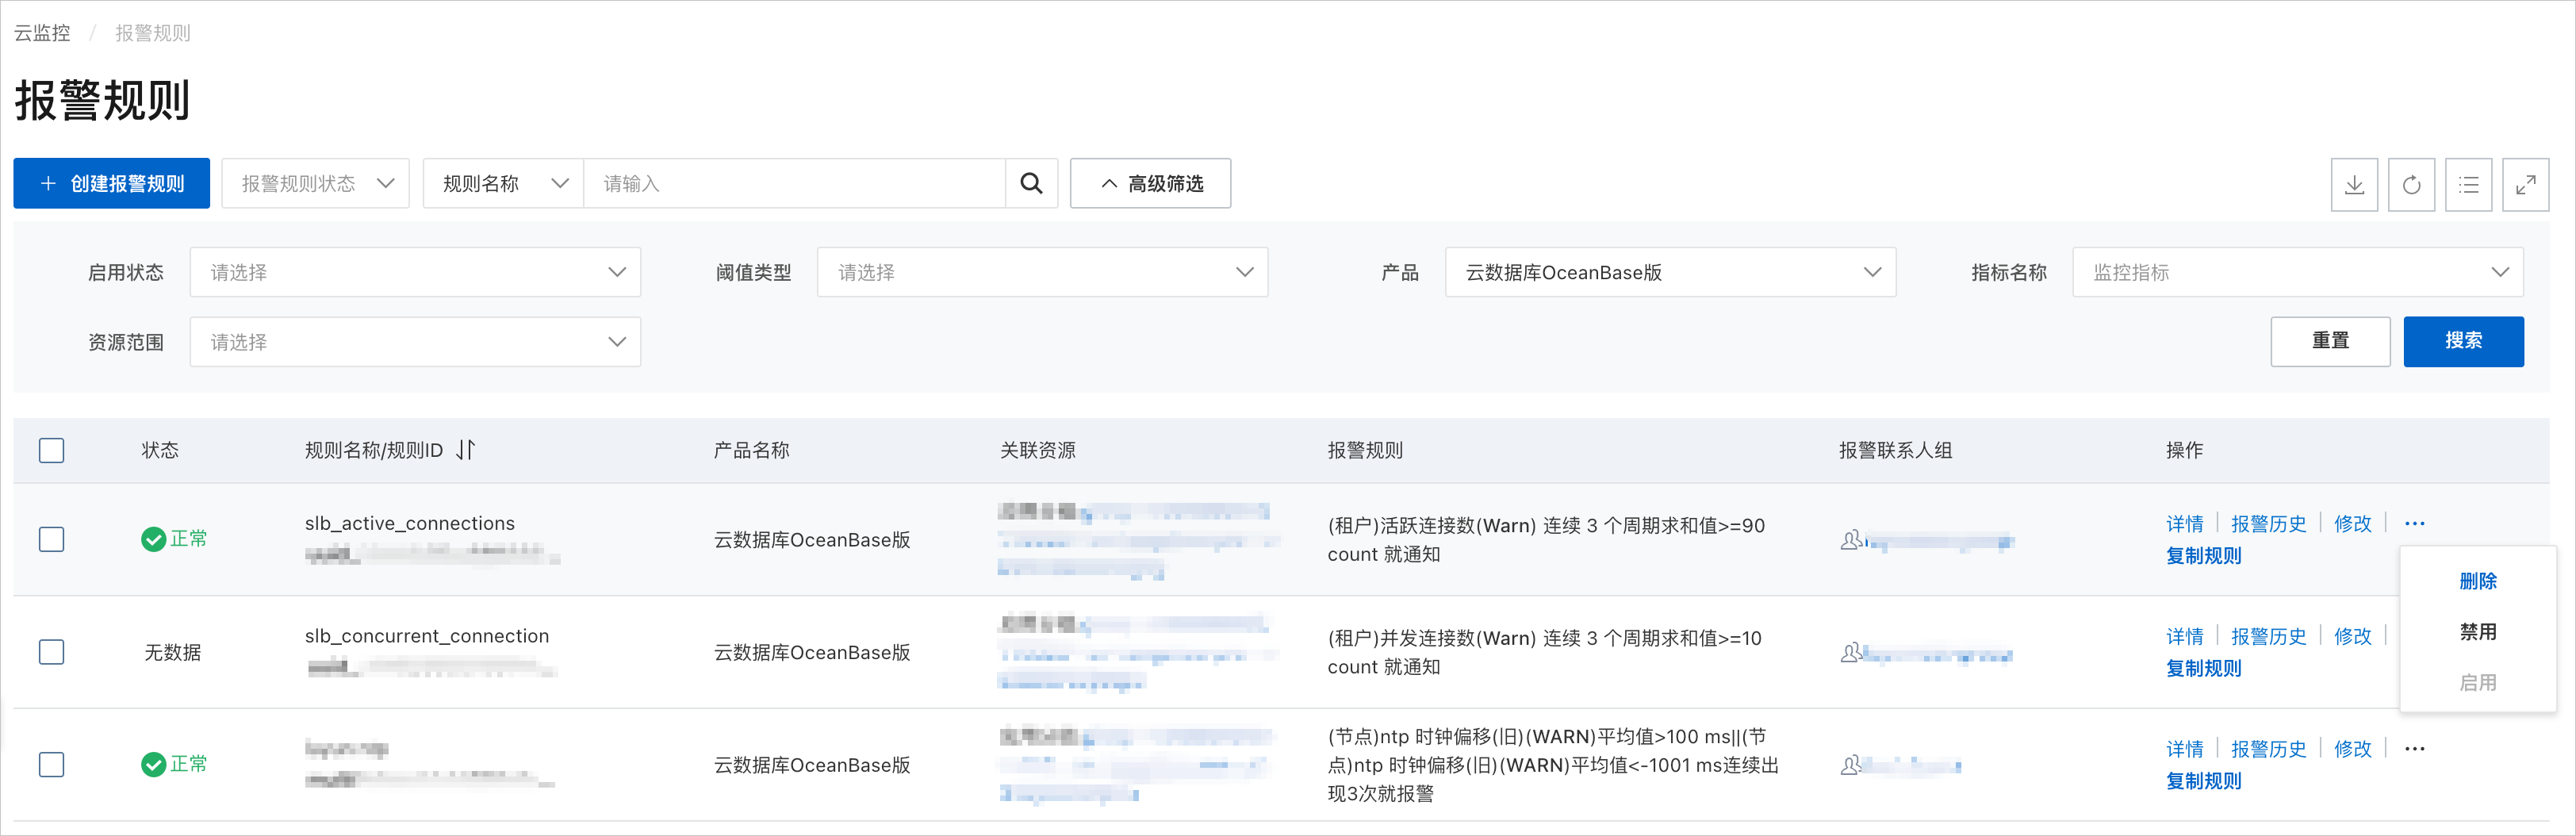Click 关联资源 column header
Image resolution: width=2576 pixels, height=836 pixels.
(1038, 451)
